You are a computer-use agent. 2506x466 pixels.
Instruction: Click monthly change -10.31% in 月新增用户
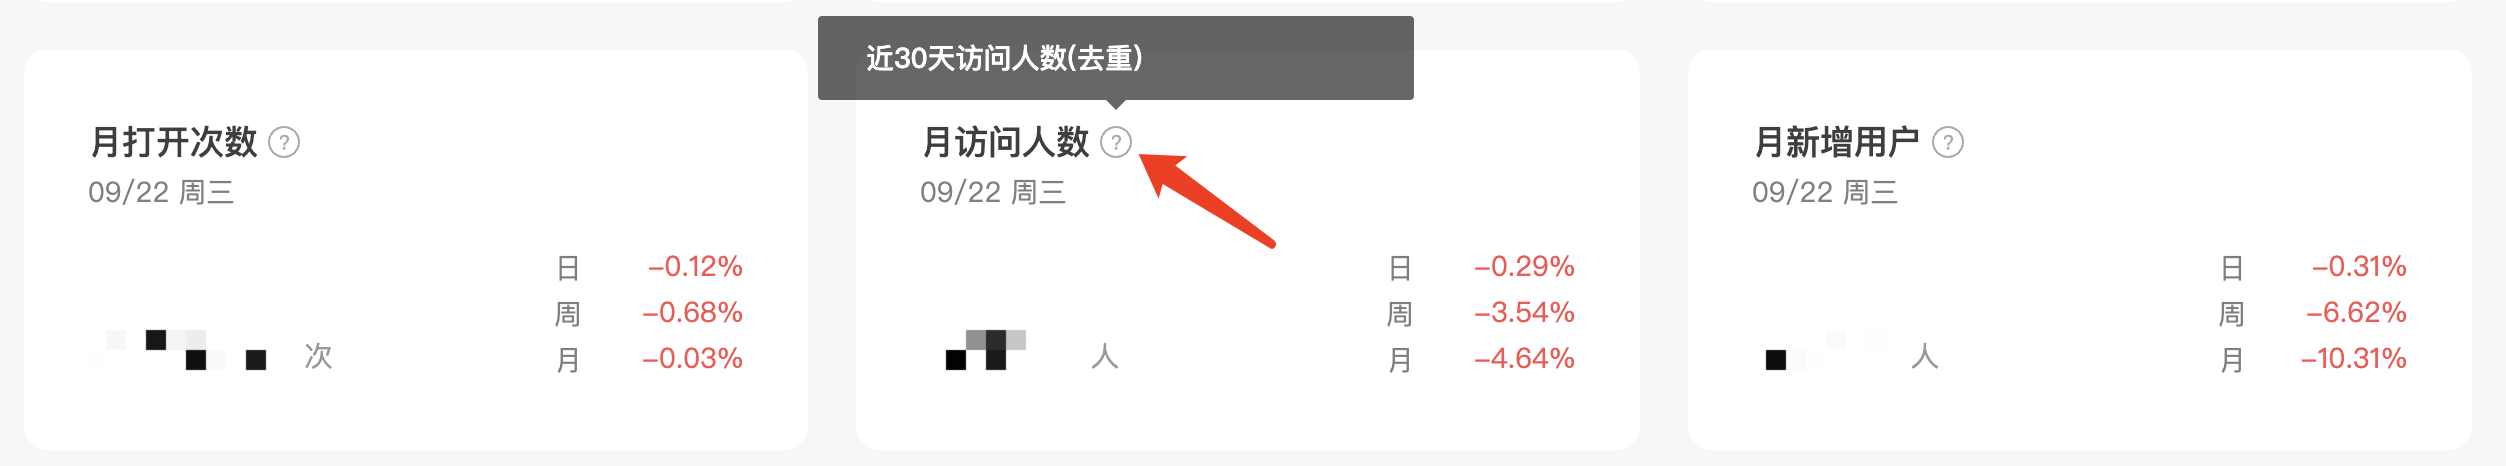click(x=2353, y=358)
